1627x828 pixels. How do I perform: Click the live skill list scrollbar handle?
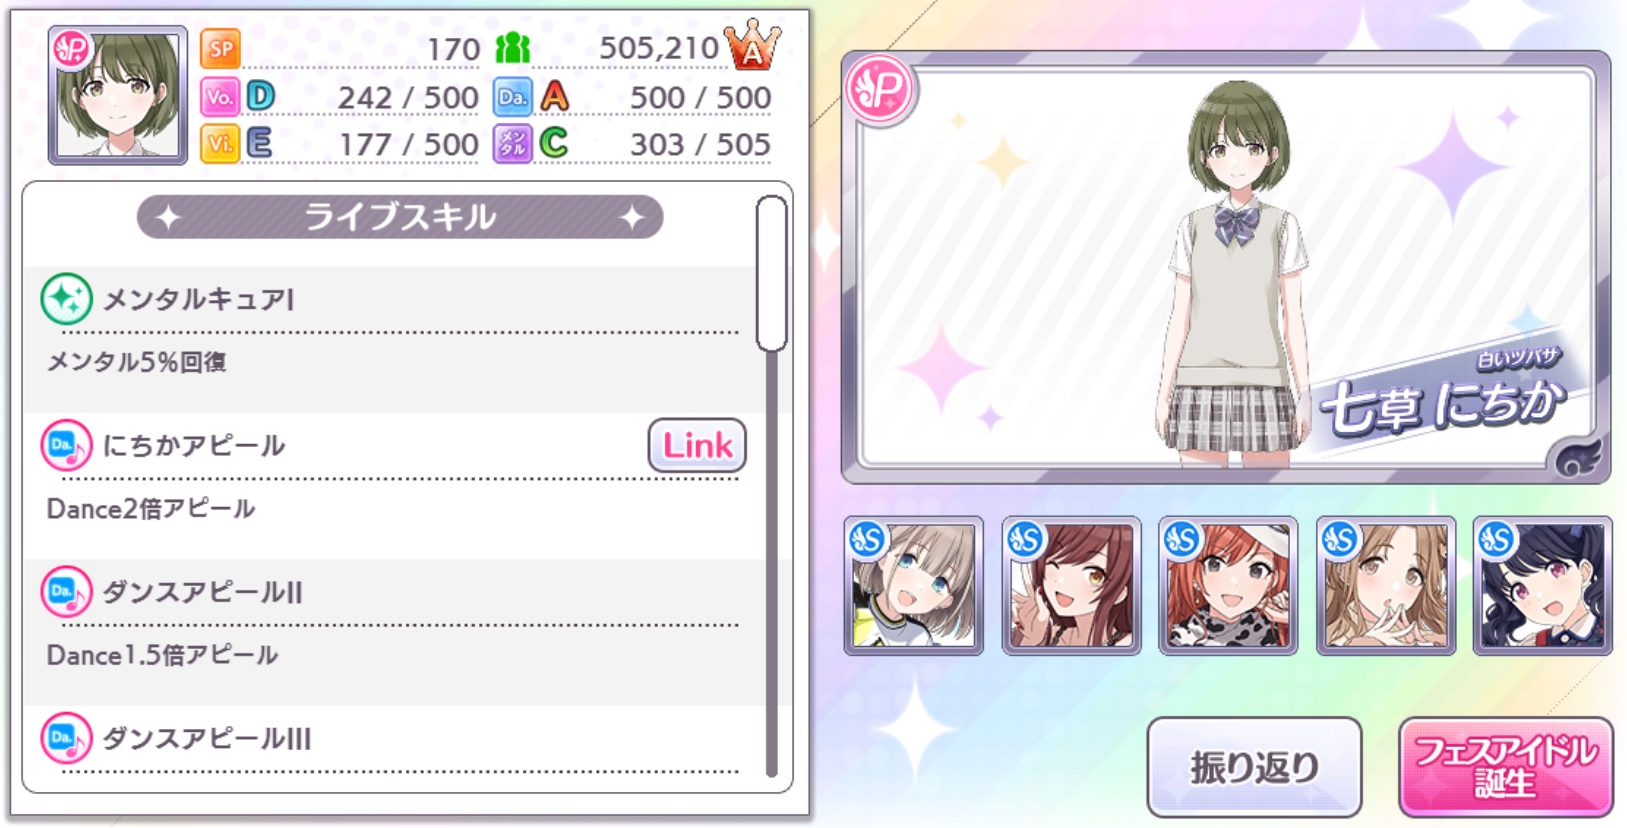772,274
